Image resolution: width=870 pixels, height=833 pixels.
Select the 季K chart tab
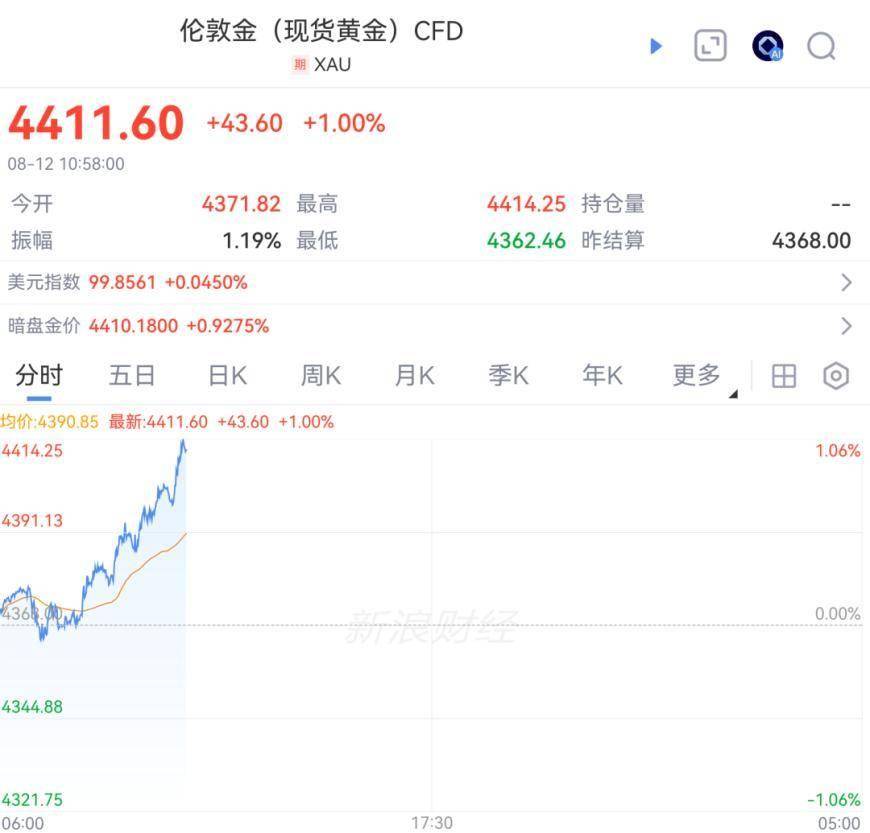point(508,376)
